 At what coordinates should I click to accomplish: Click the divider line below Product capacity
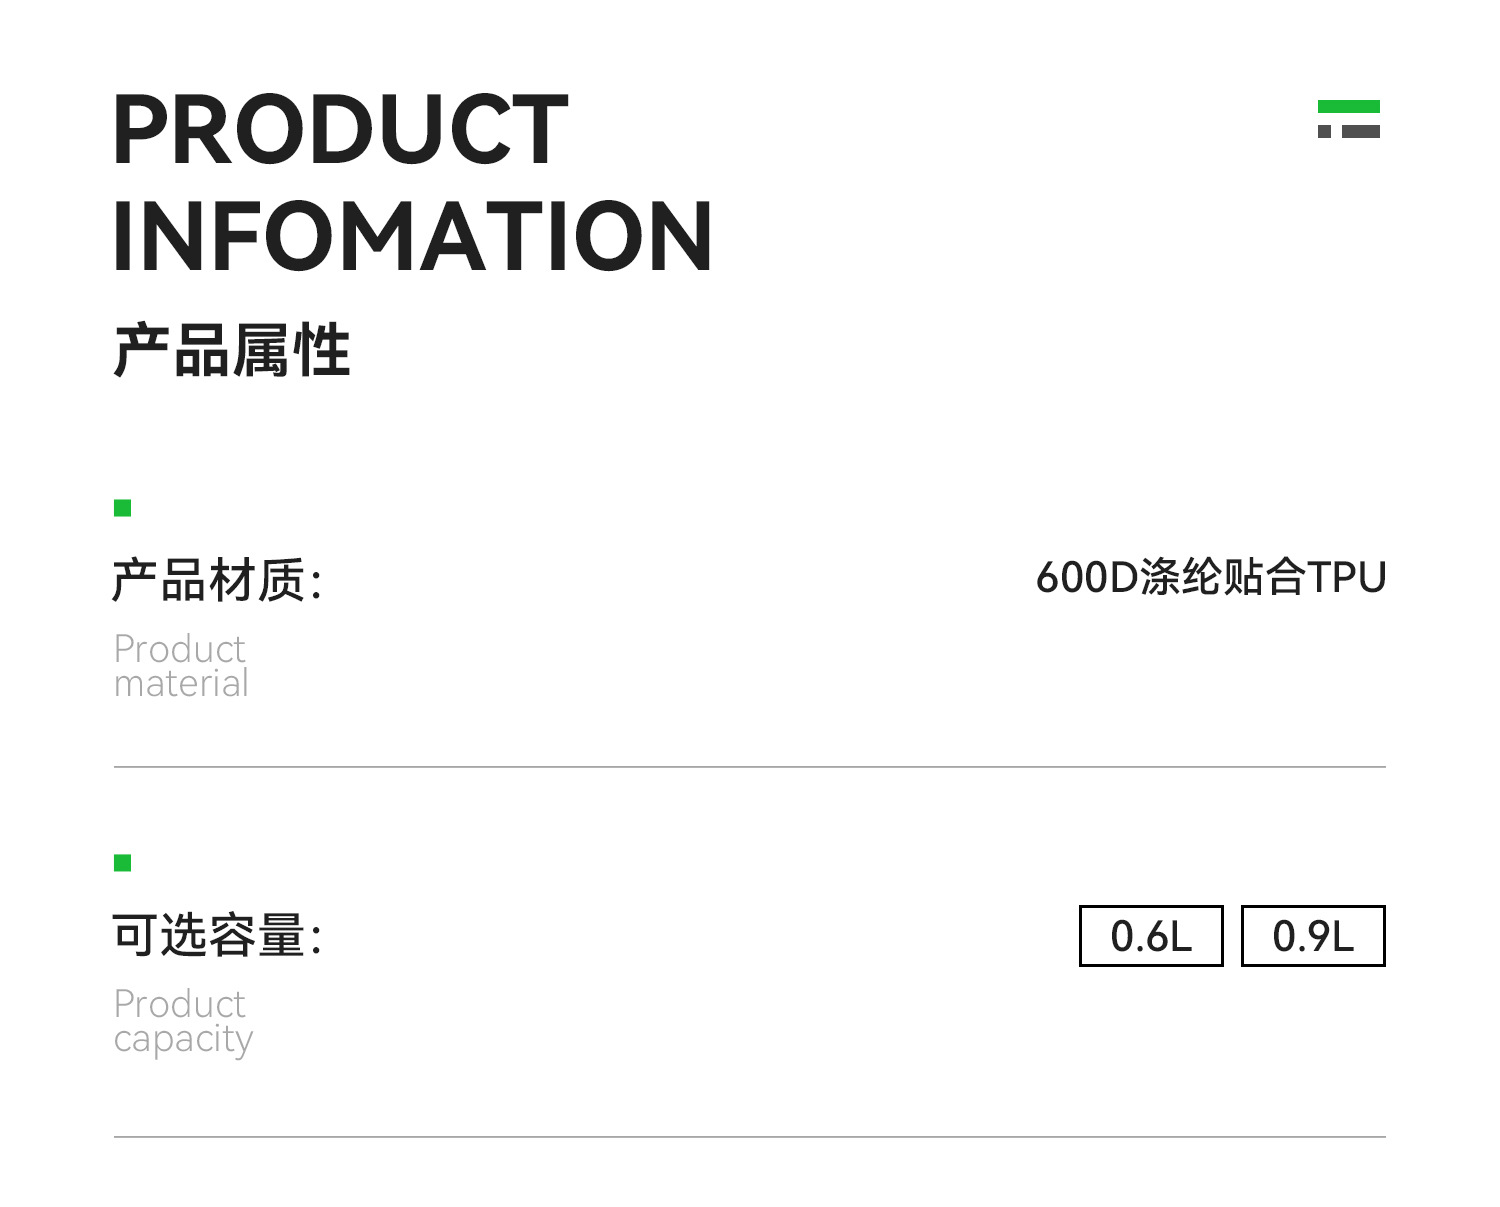[x=750, y=1137]
